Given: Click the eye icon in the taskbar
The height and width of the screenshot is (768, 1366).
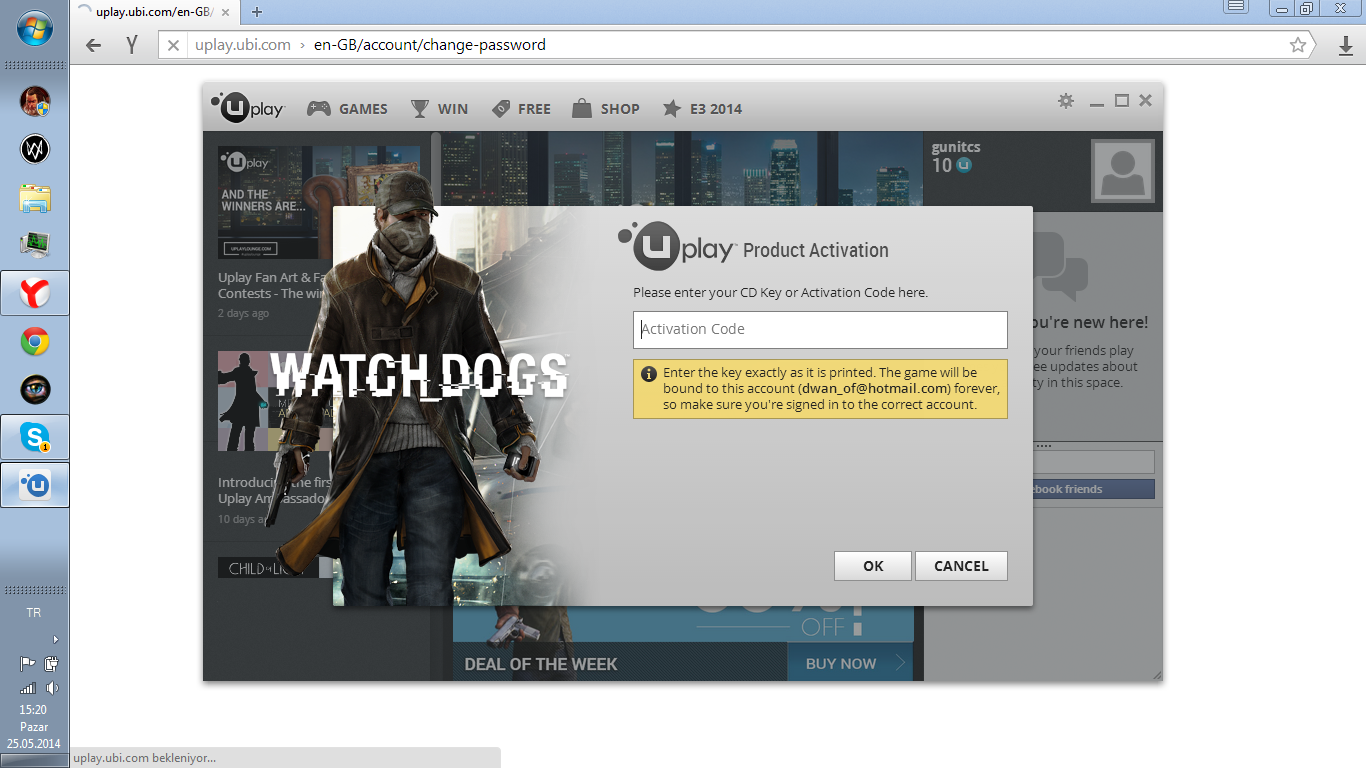Looking at the screenshot, I should (35, 389).
